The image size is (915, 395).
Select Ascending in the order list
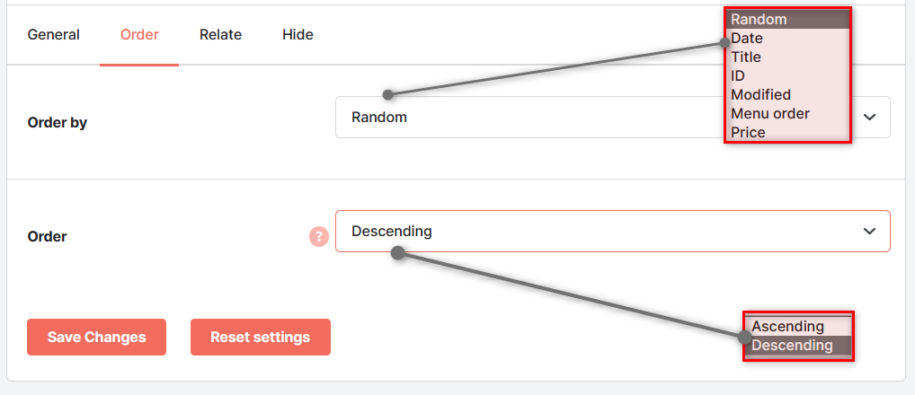[798, 326]
